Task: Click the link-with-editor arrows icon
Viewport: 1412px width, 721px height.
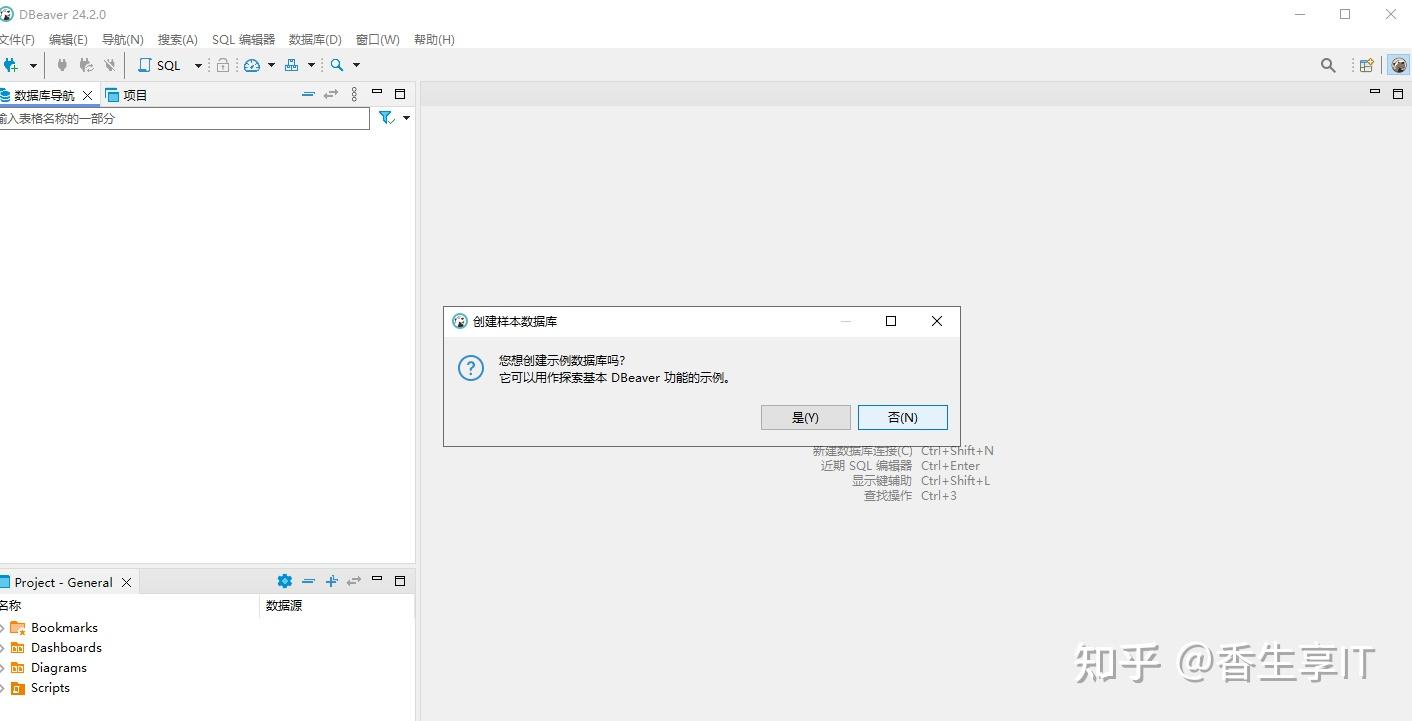Action: (x=331, y=94)
